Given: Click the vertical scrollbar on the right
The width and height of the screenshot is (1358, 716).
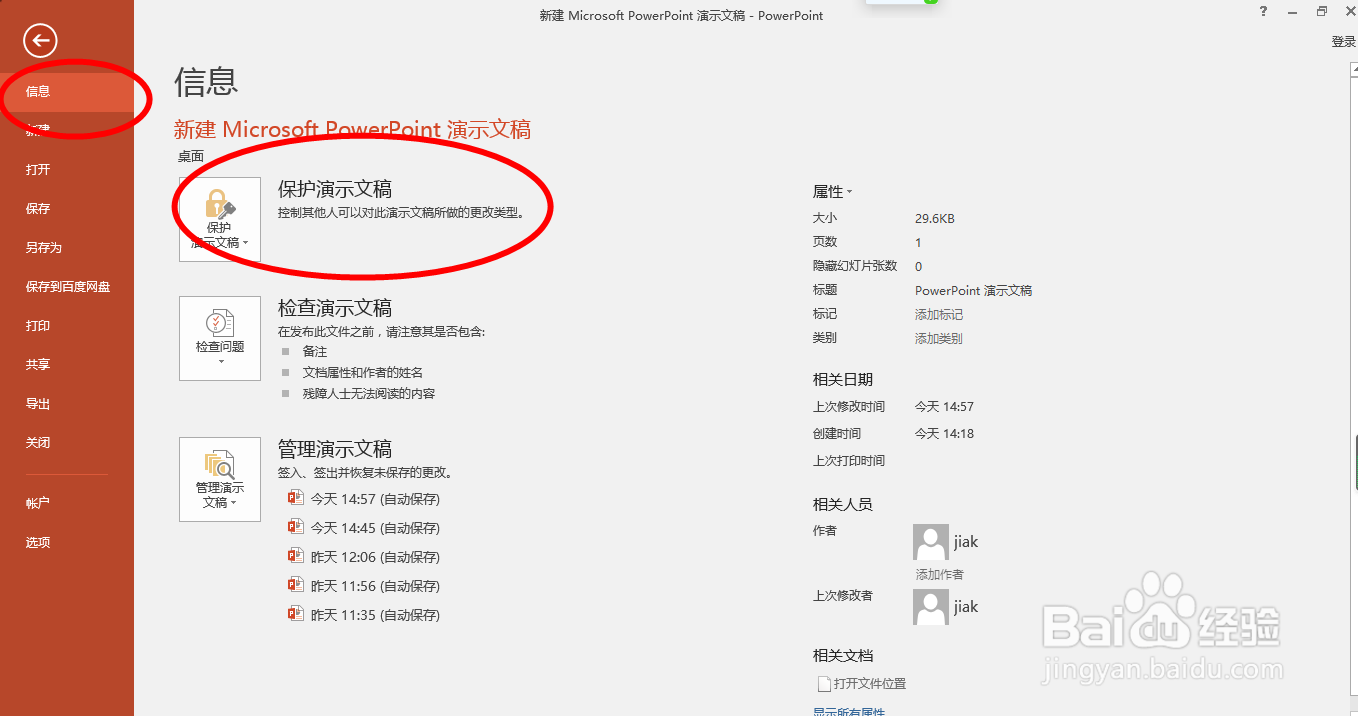Looking at the screenshot, I should (x=1352, y=300).
